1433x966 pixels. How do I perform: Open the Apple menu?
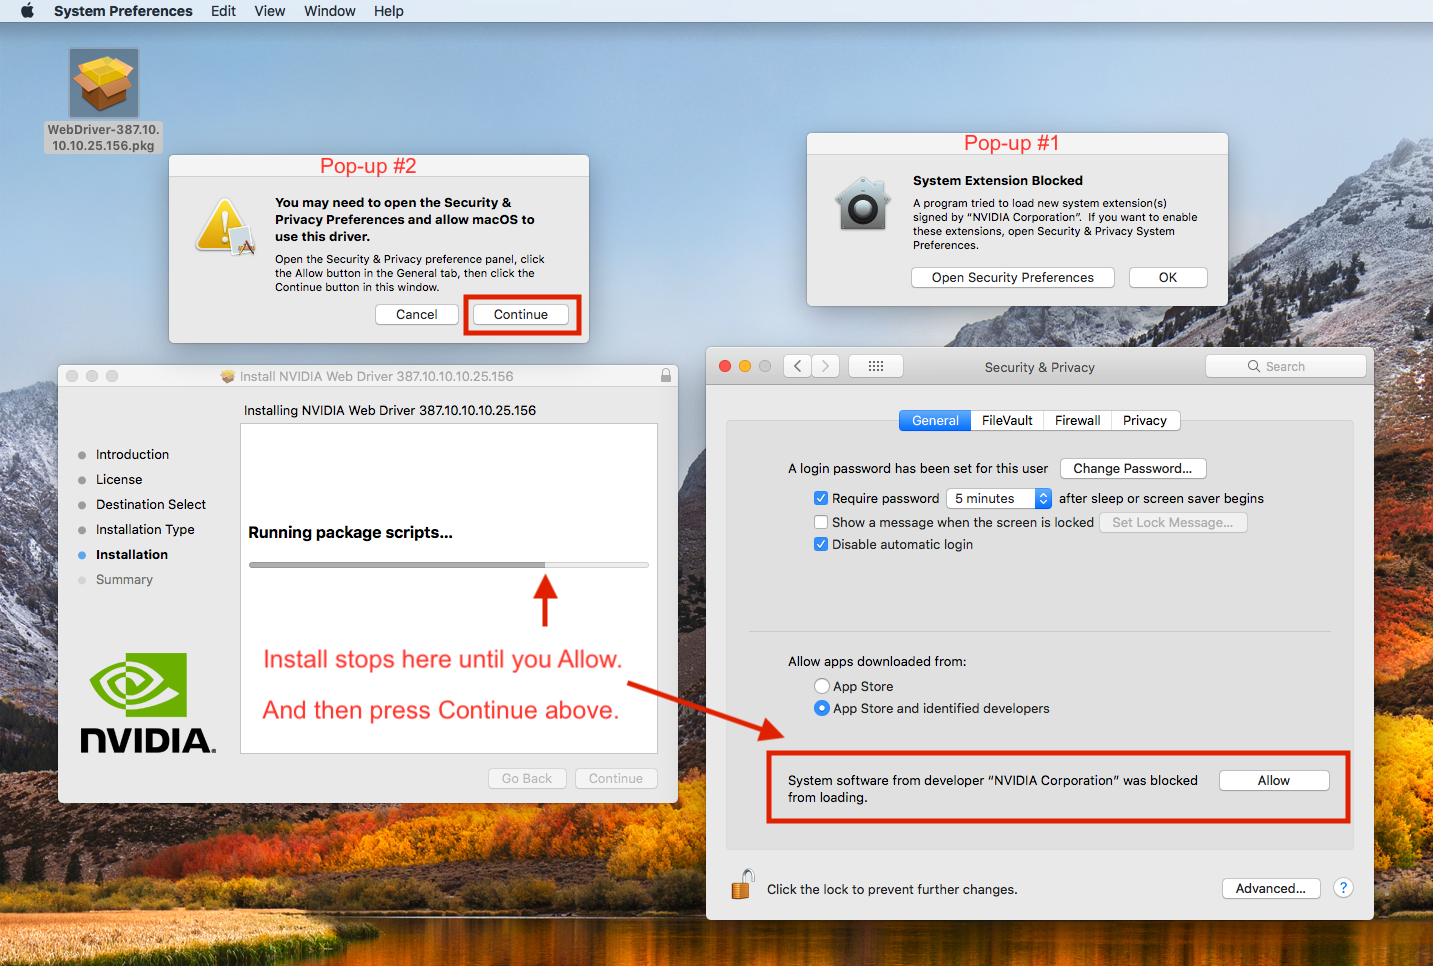click(27, 11)
